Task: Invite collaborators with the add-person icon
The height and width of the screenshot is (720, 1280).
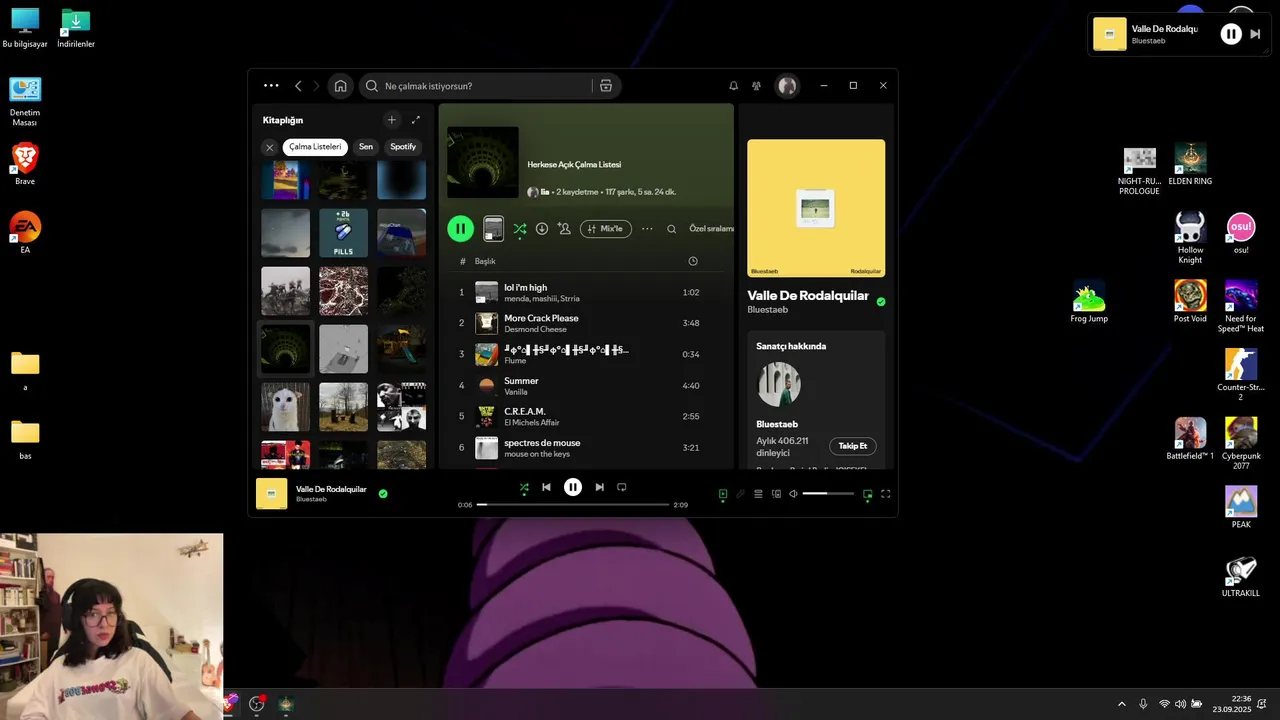Action: [x=564, y=229]
